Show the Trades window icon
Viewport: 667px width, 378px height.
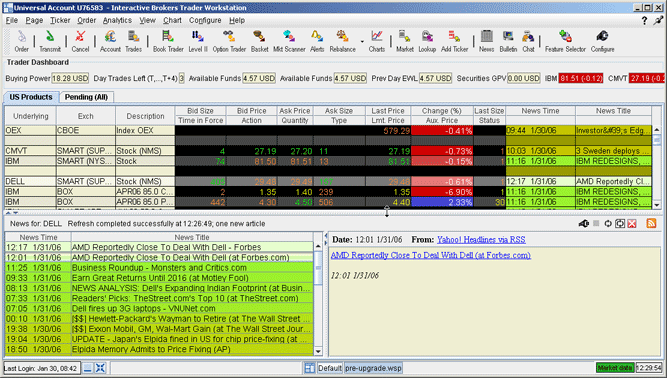click(133, 41)
